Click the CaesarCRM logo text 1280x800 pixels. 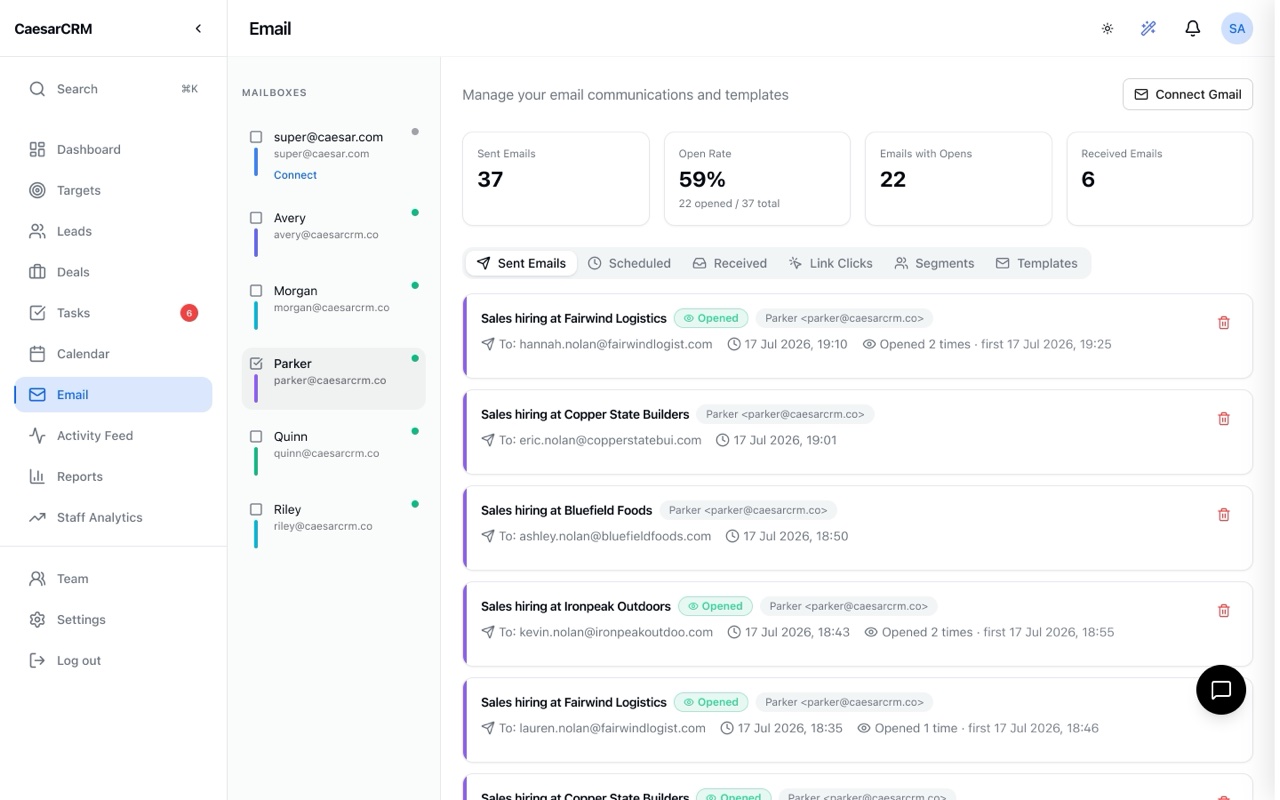pos(53,29)
